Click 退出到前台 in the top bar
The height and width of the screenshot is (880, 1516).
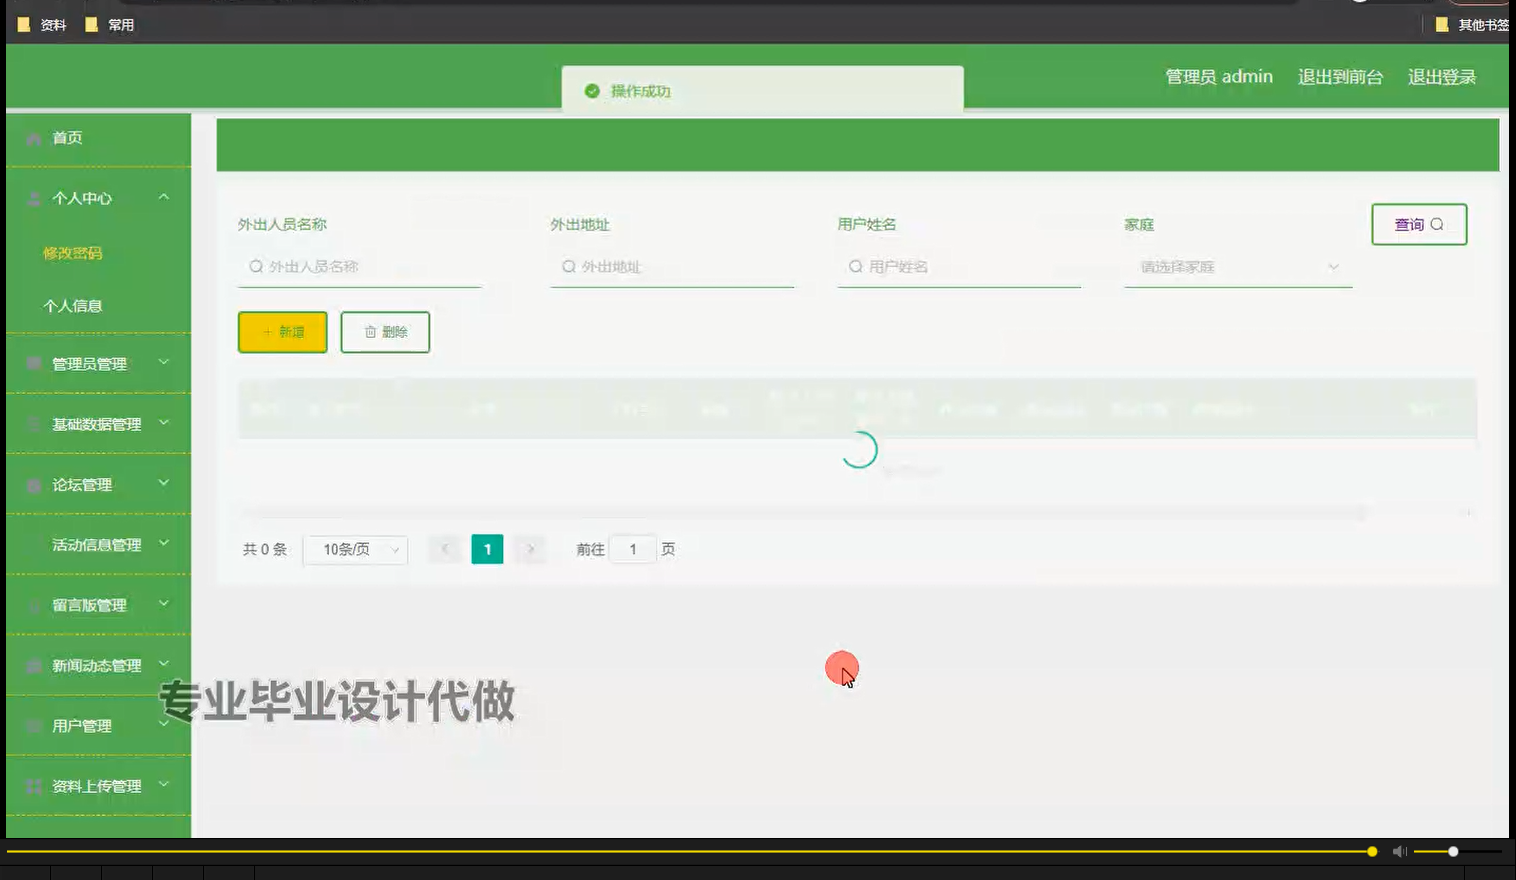pos(1340,76)
